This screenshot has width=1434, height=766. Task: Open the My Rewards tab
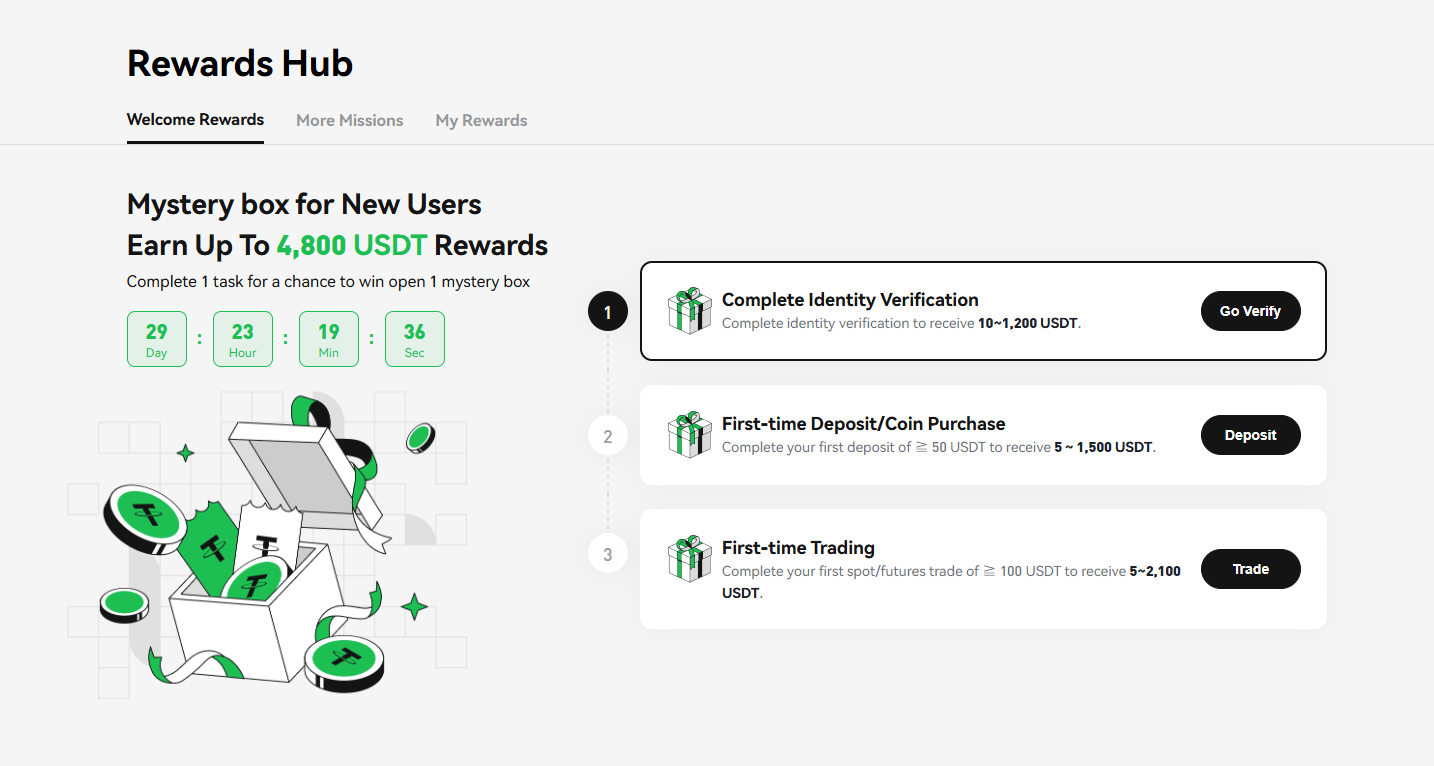pos(481,120)
